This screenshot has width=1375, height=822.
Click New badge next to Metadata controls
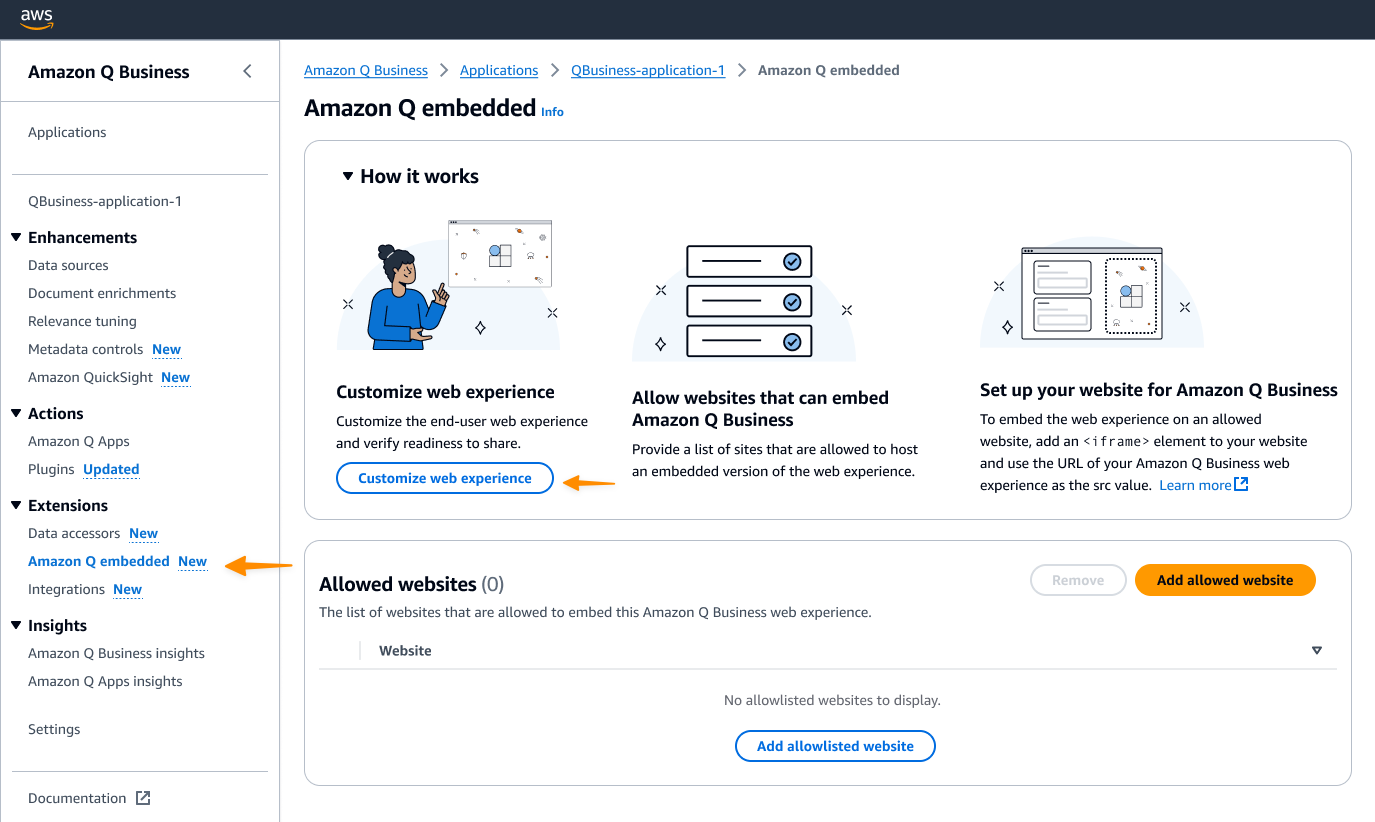(166, 349)
